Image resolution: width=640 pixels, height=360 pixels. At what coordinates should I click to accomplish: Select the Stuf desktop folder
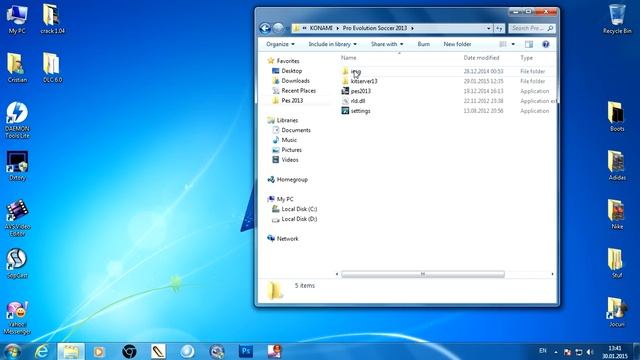coord(617,264)
